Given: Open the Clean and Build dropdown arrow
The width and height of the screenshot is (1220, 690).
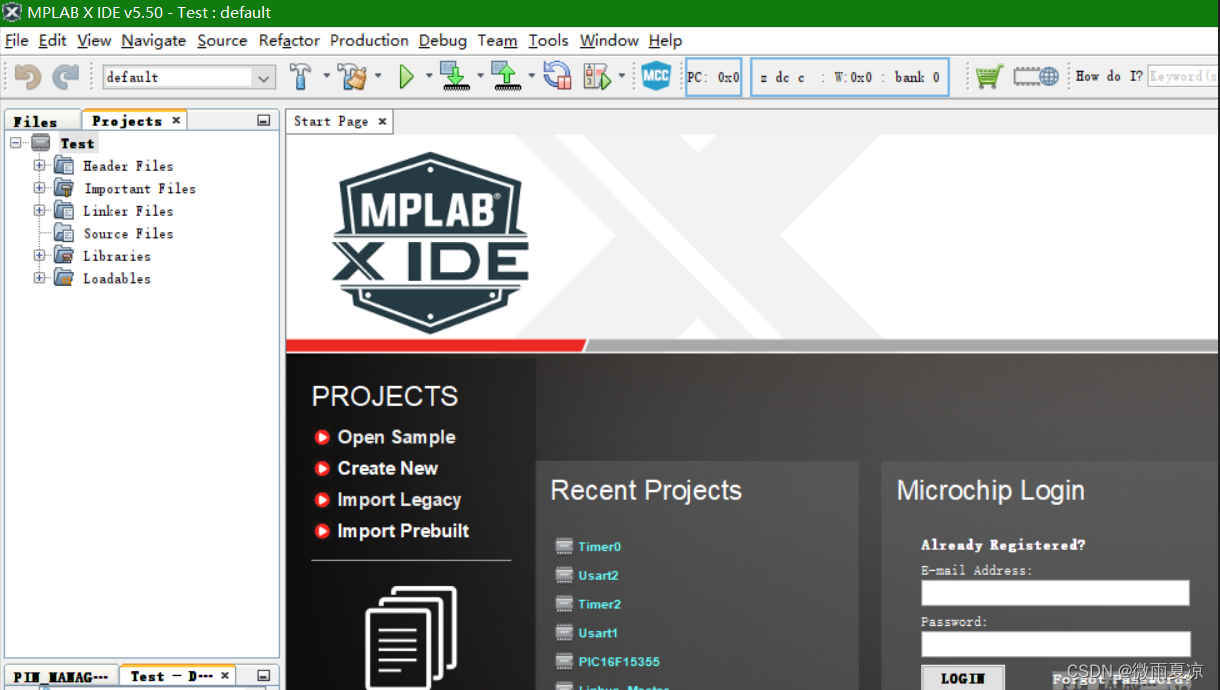Looking at the screenshot, I should [x=378, y=76].
